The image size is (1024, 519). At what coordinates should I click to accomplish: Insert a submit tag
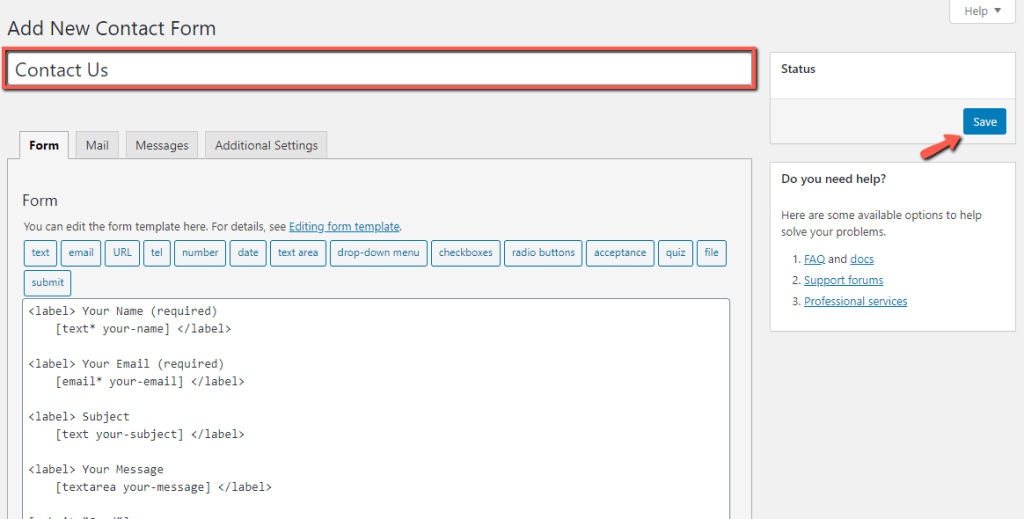pos(48,283)
